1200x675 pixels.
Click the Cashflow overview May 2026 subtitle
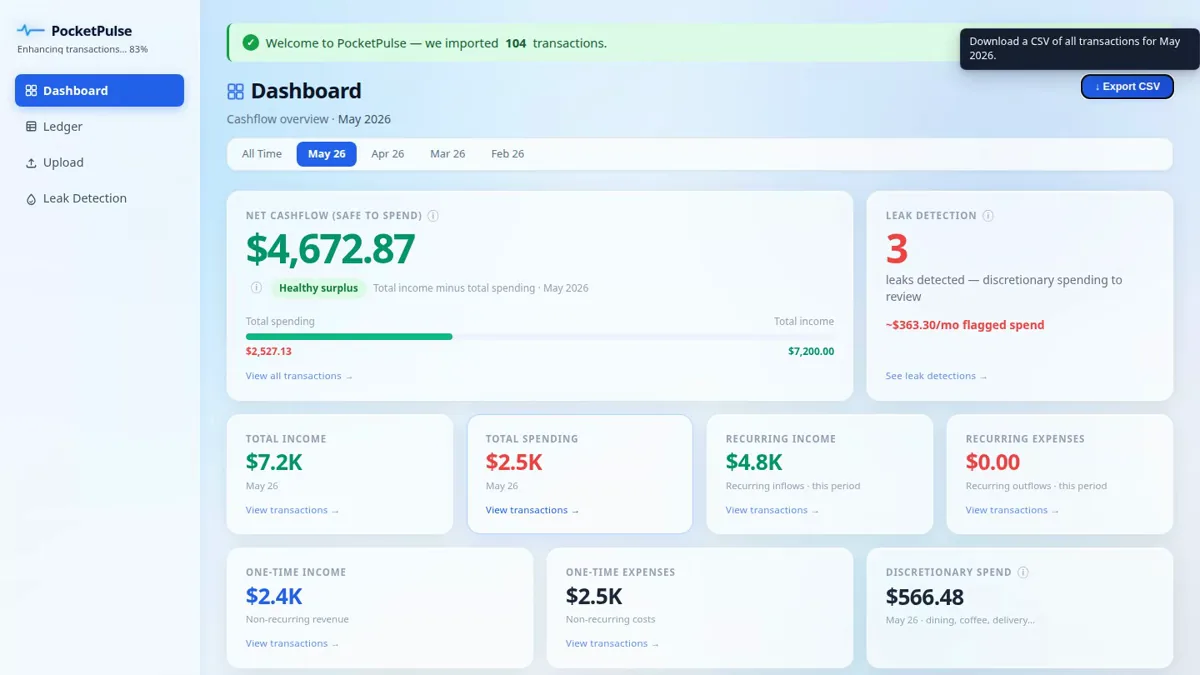[x=309, y=119]
